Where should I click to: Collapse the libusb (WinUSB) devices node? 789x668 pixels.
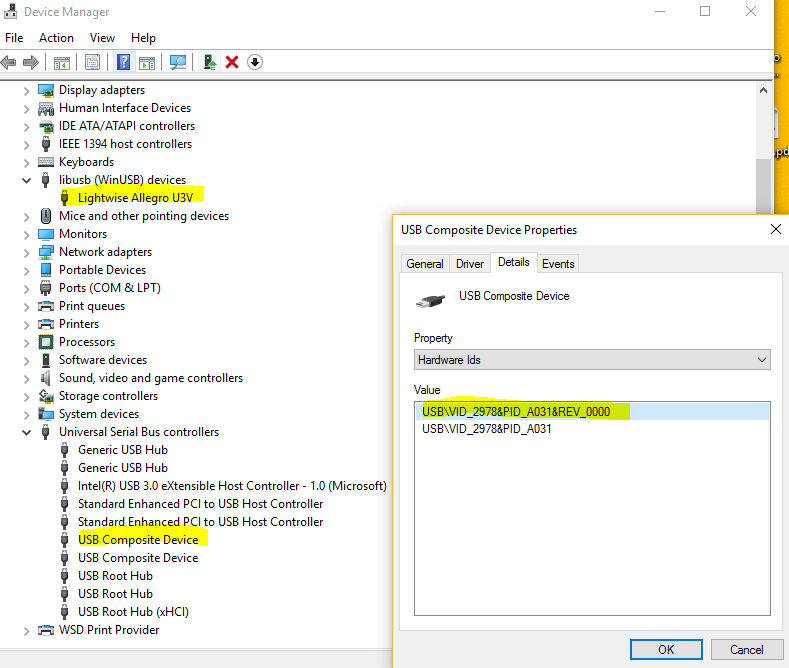(27, 180)
